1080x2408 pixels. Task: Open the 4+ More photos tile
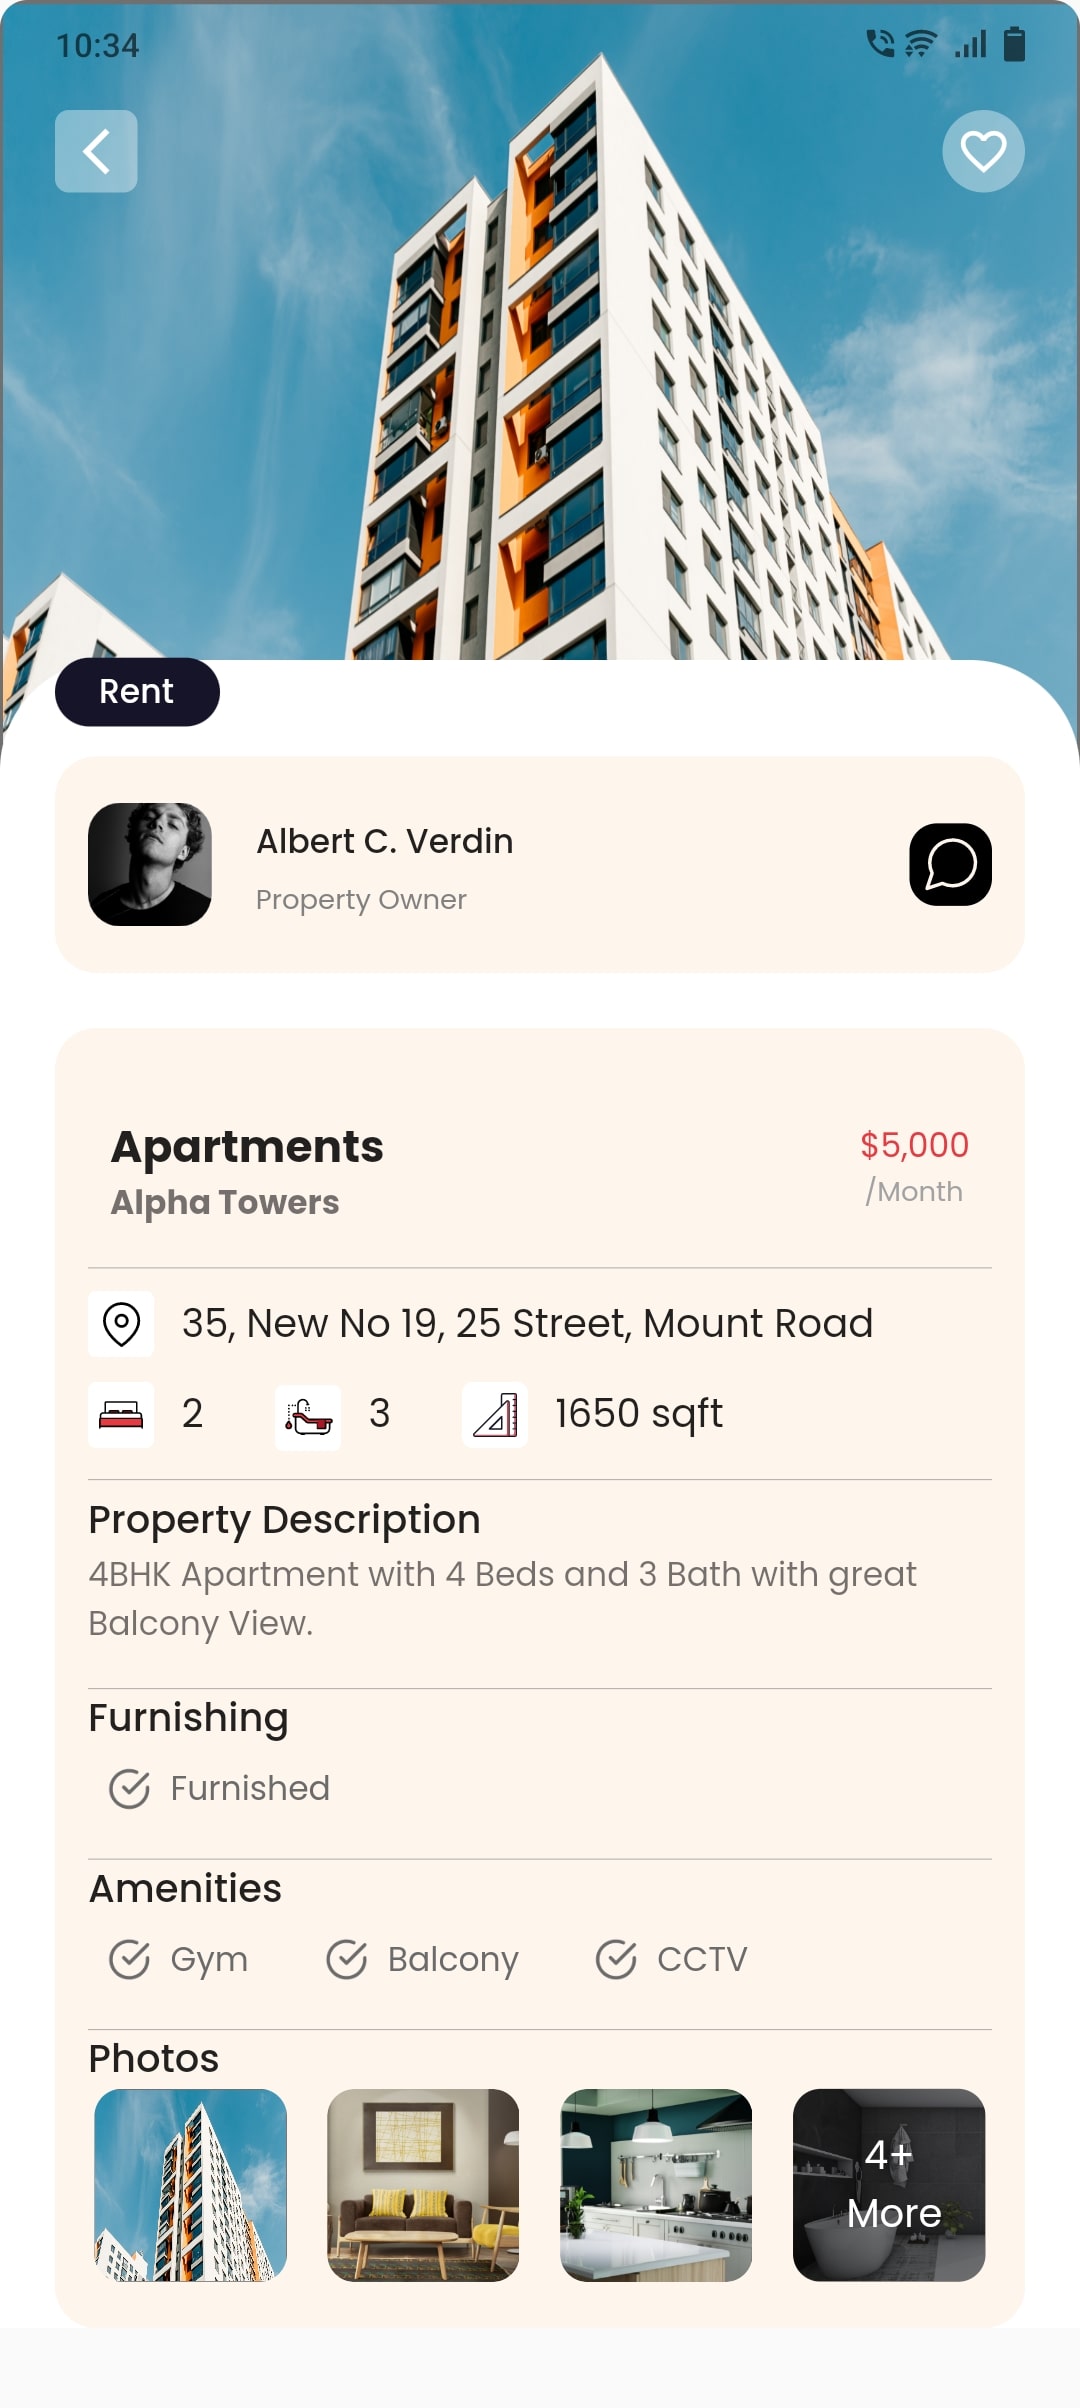tap(889, 2185)
